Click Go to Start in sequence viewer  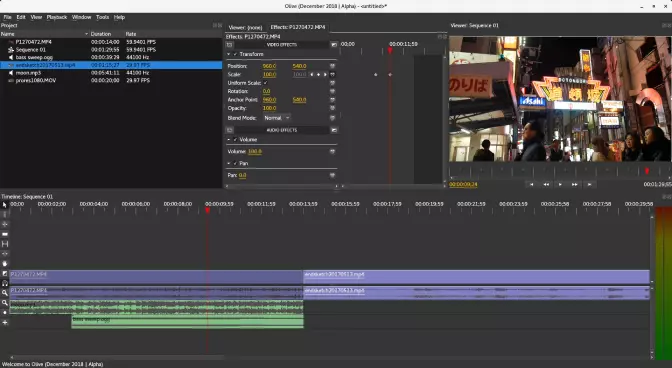tap(531, 184)
